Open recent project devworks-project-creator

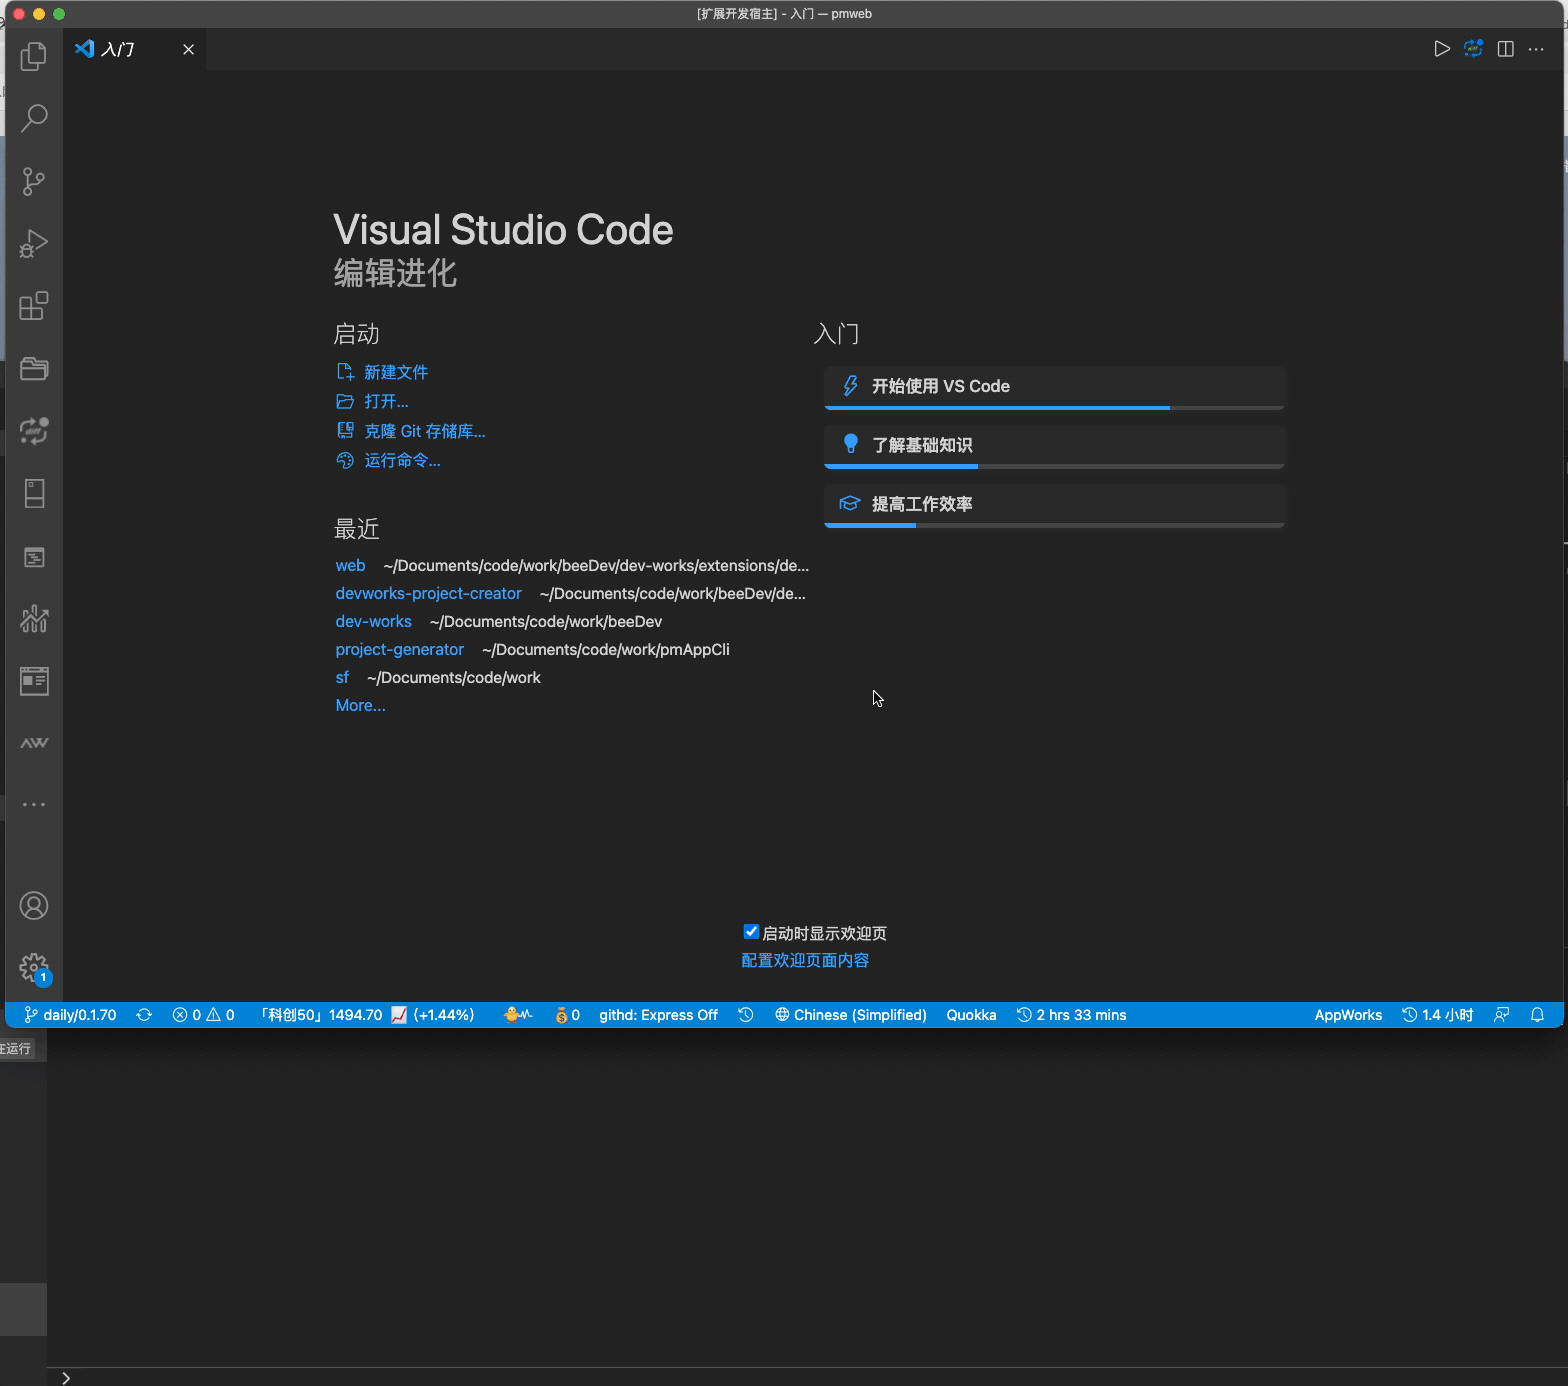pos(428,593)
